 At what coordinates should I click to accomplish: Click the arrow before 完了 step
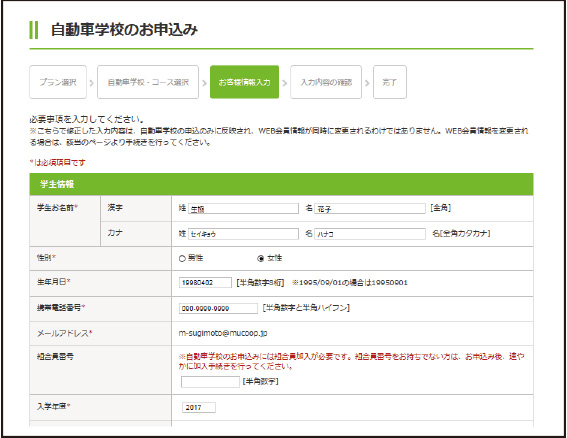[x=367, y=83]
